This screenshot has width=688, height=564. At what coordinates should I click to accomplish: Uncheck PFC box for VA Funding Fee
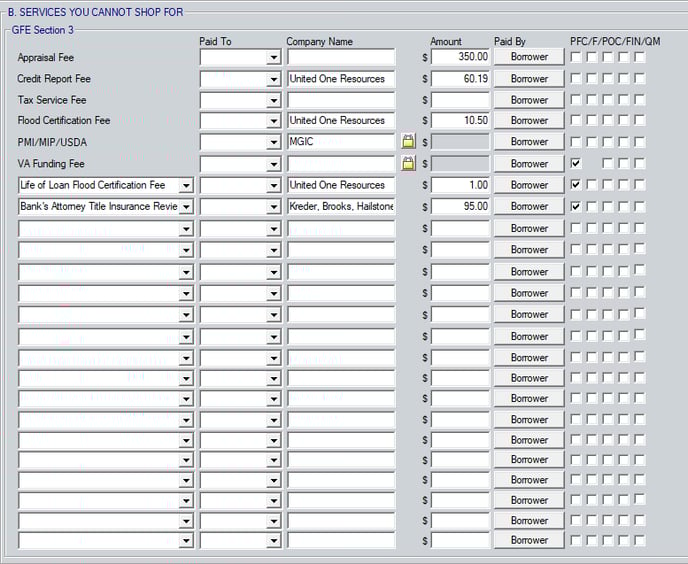tap(576, 163)
